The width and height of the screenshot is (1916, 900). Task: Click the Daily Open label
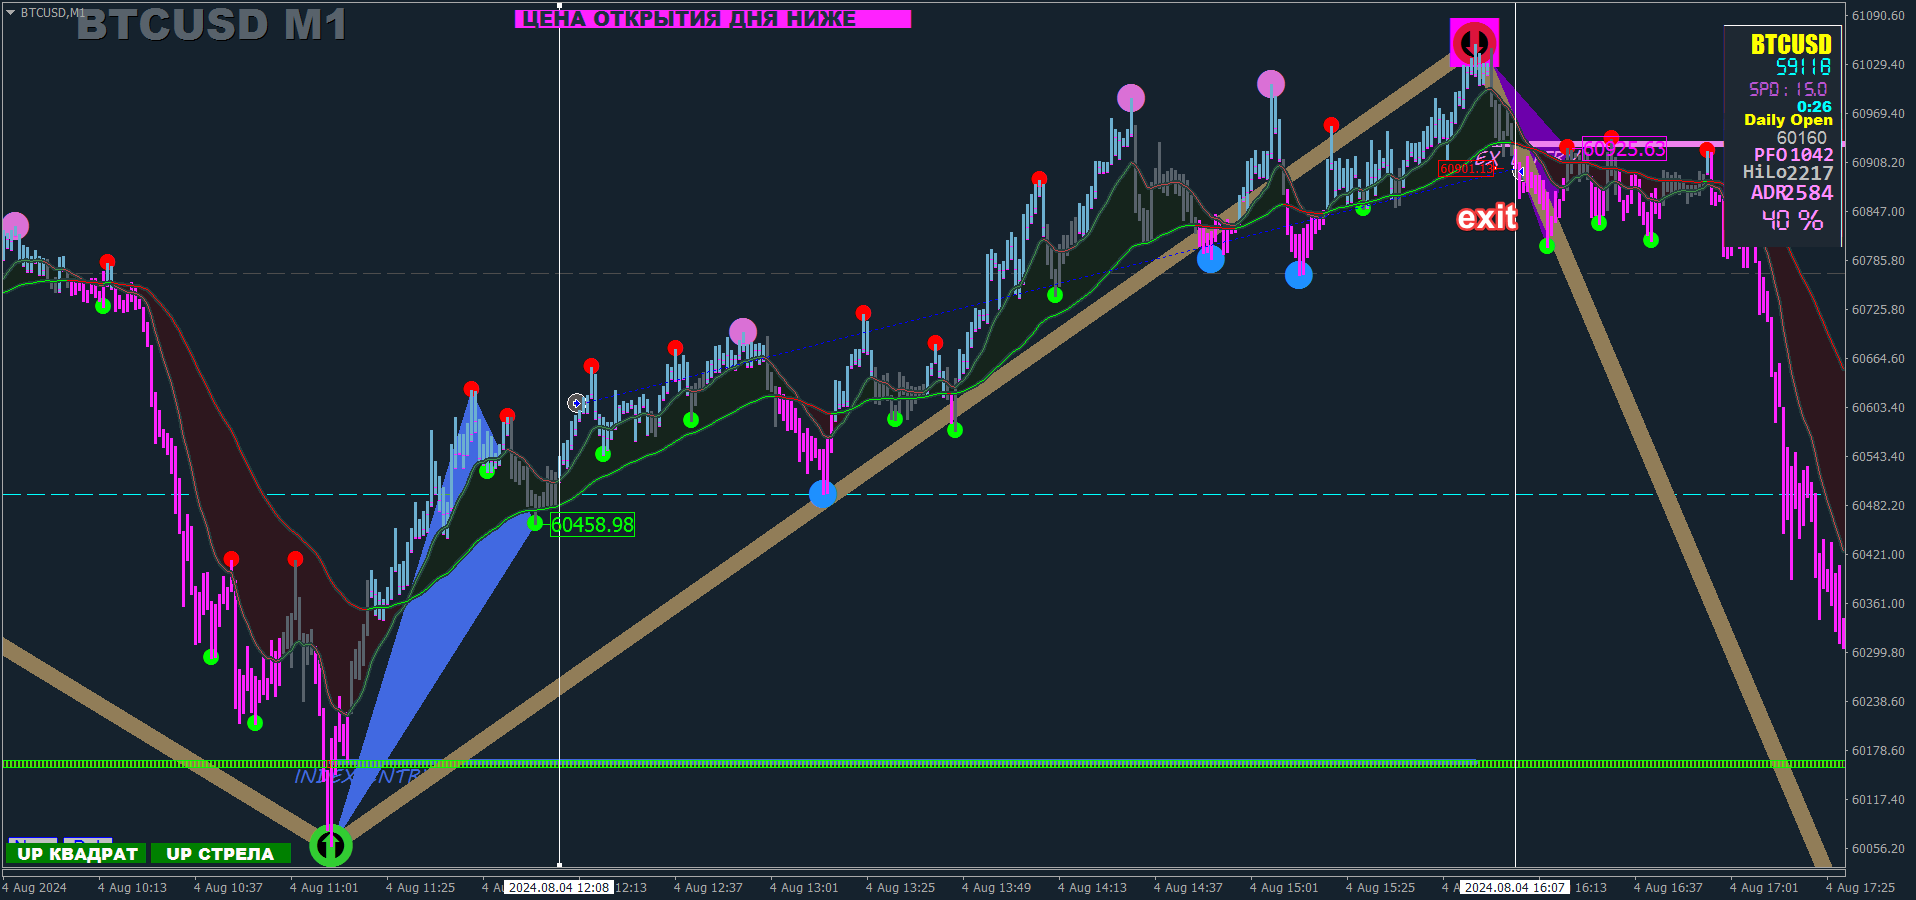tap(1788, 120)
